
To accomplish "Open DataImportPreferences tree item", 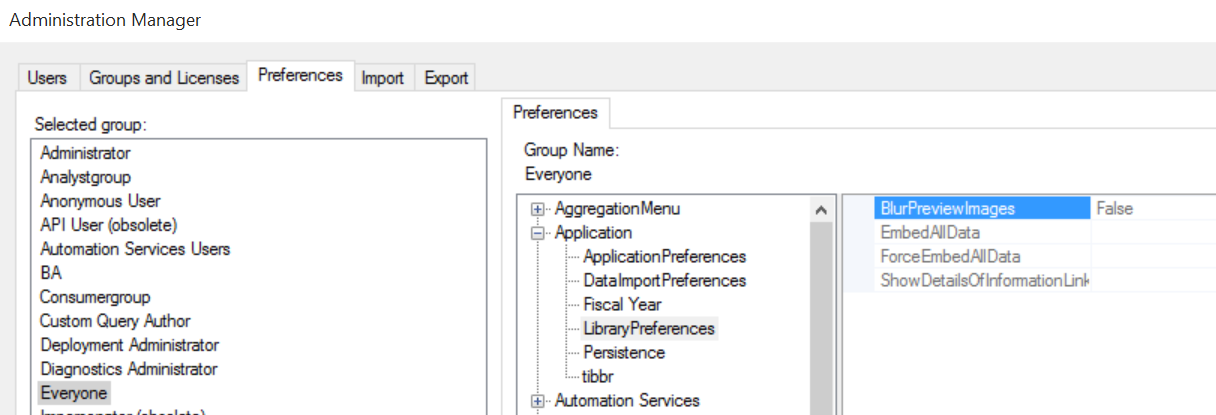I will point(664,281).
